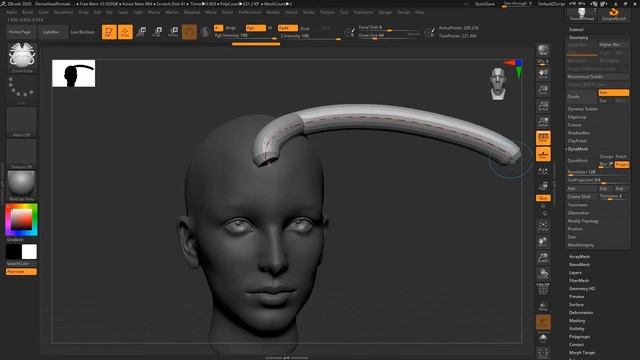
Task: Expand the ArrayMesh section
Action: pyautogui.click(x=579, y=256)
